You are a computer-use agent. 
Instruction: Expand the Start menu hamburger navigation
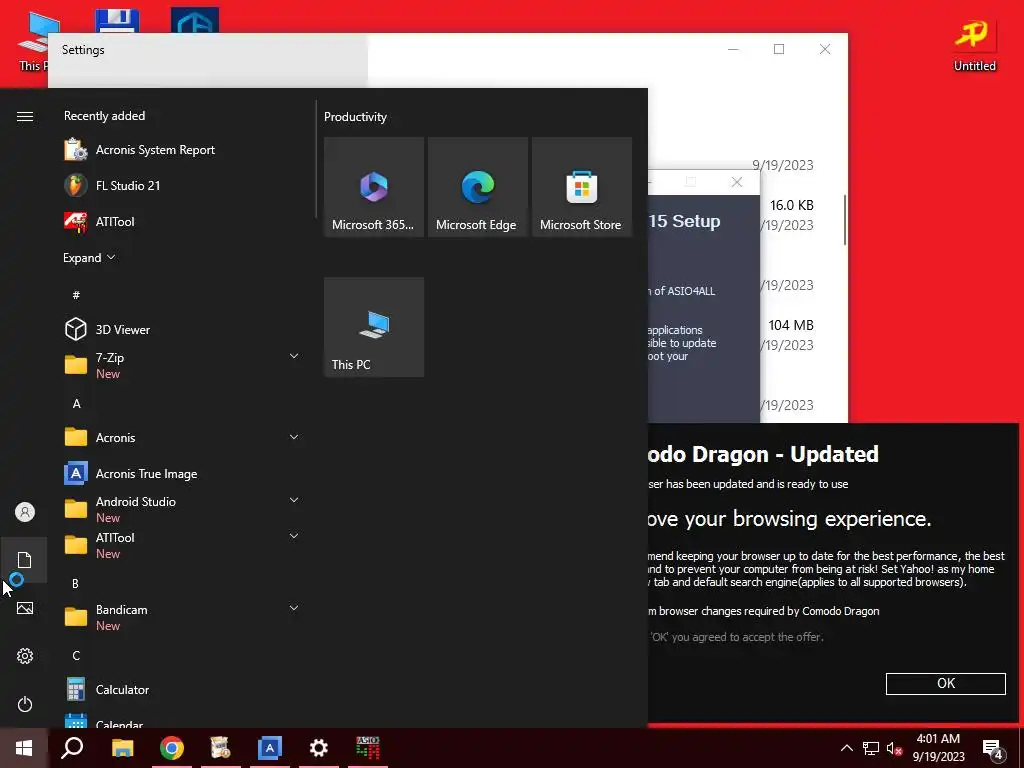coord(25,116)
